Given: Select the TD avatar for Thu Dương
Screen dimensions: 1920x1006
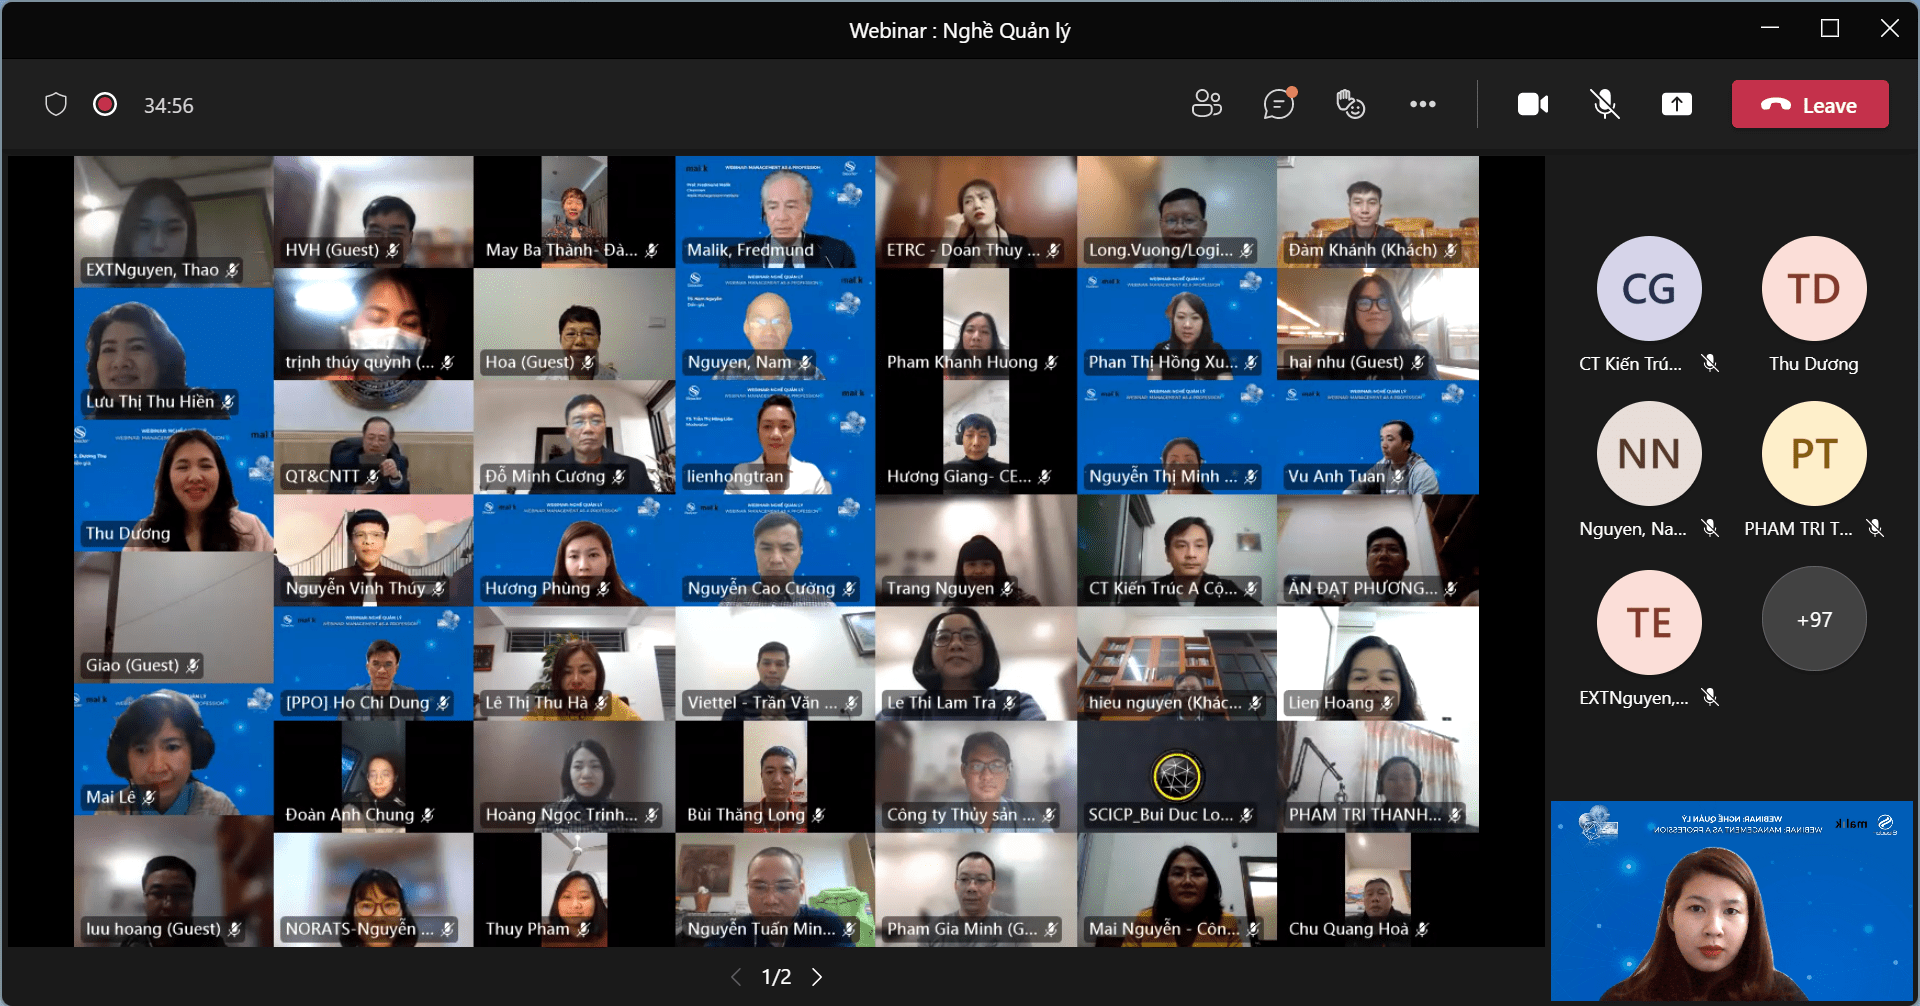Looking at the screenshot, I should (1813, 289).
